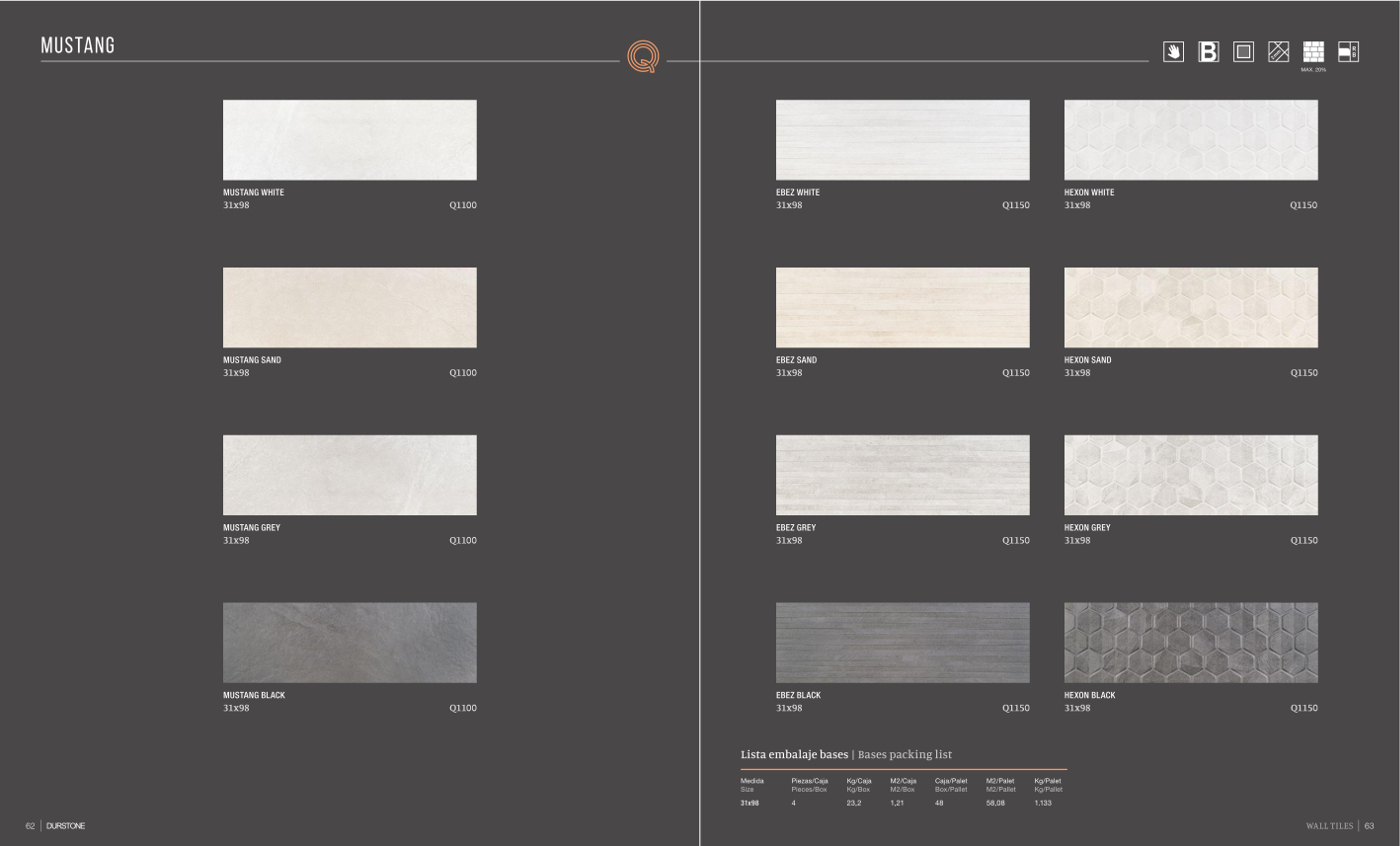
Task: Click the nested square rectified icon
Action: [x=1243, y=52]
